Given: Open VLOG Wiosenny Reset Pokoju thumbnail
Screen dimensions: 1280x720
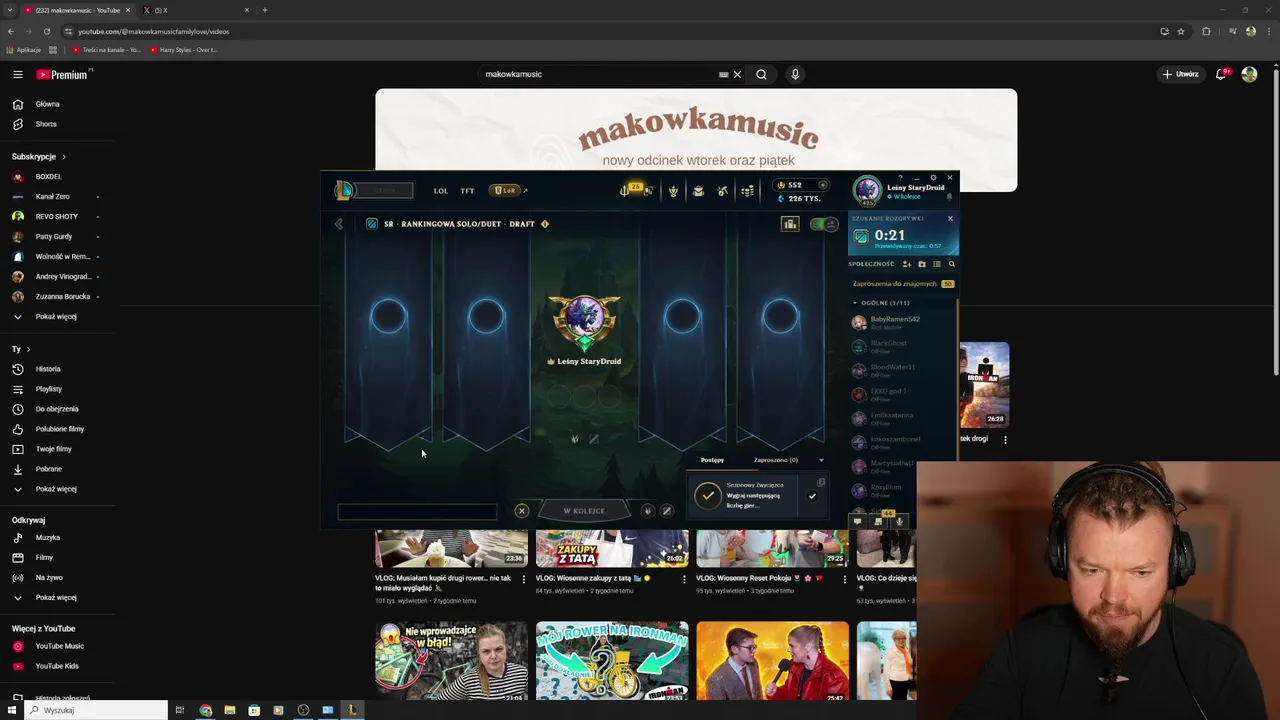Looking at the screenshot, I should coord(772,548).
